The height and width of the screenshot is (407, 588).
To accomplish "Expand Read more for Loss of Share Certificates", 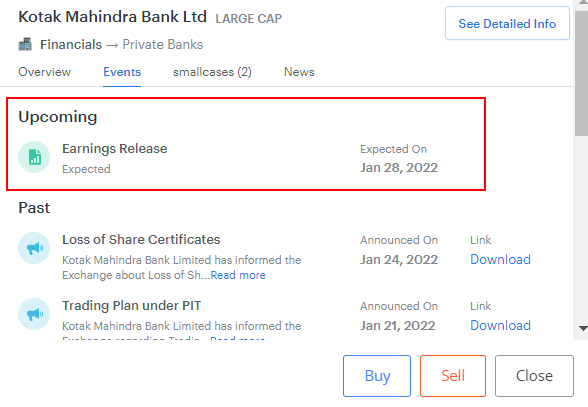I will click(238, 275).
